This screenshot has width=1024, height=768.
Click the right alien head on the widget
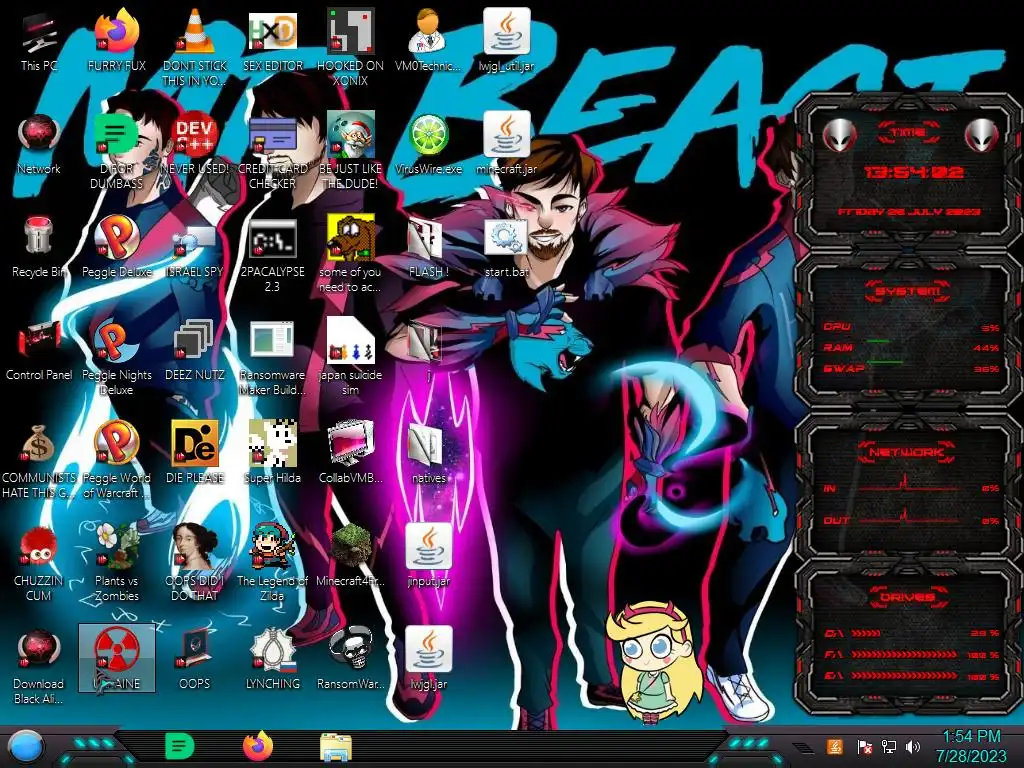(x=982, y=136)
